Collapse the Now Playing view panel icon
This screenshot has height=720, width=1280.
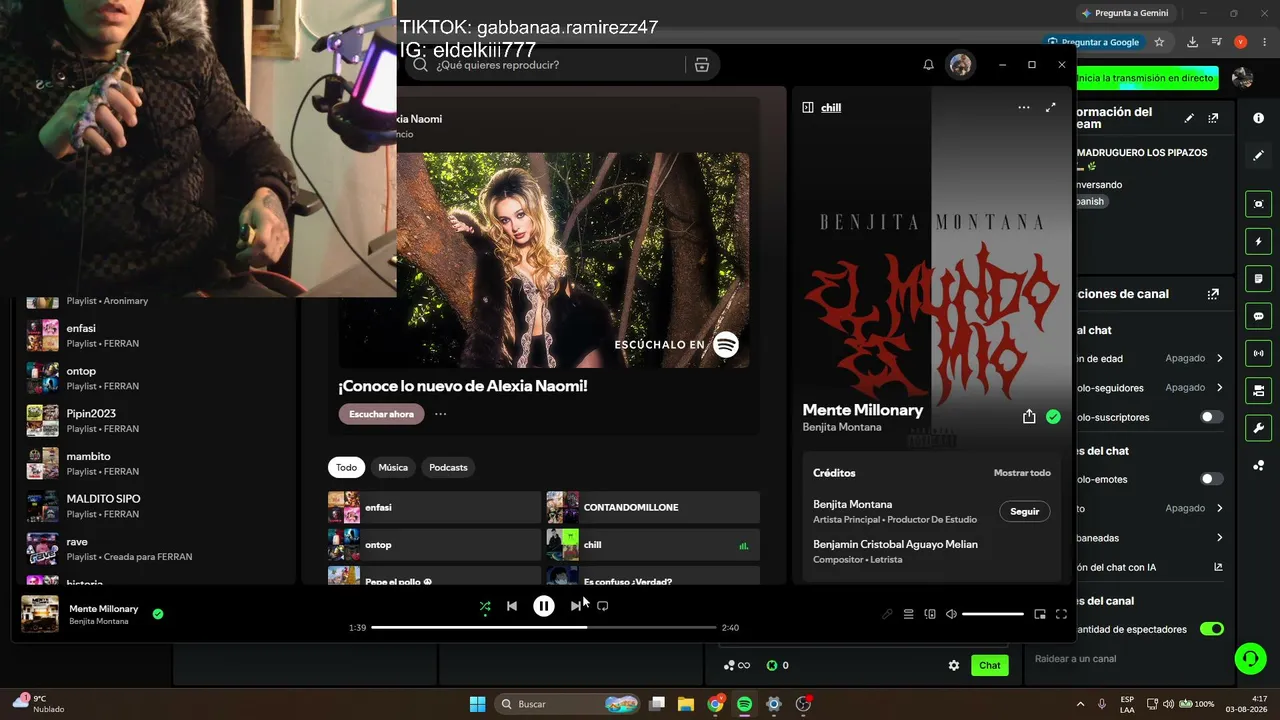(808, 107)
